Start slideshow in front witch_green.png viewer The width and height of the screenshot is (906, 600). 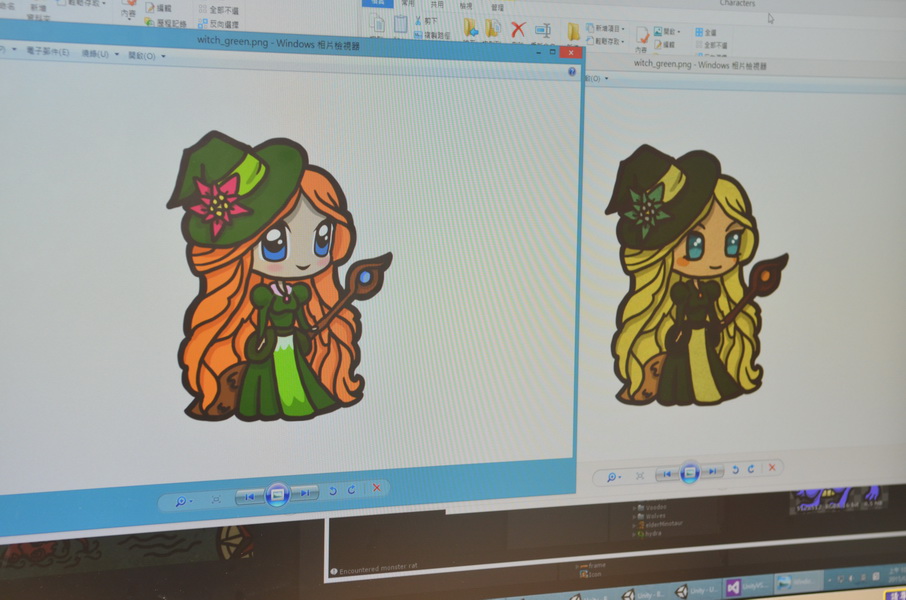coord(278,494)
